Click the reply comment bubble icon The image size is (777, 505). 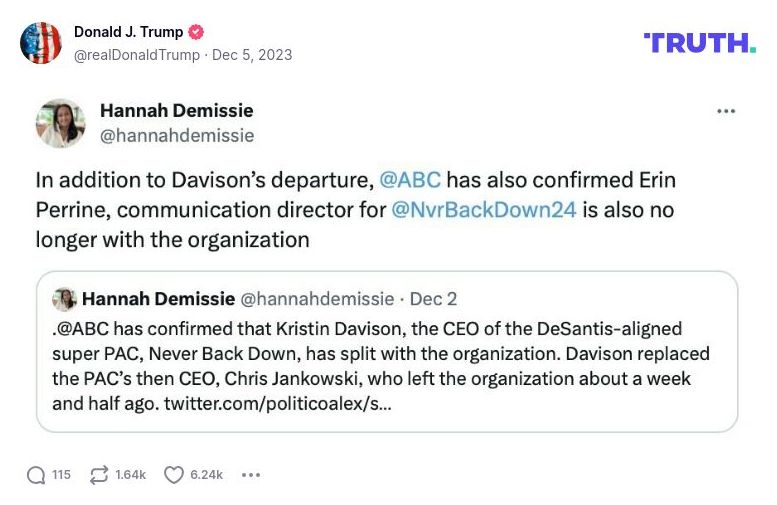pos(37,475)
